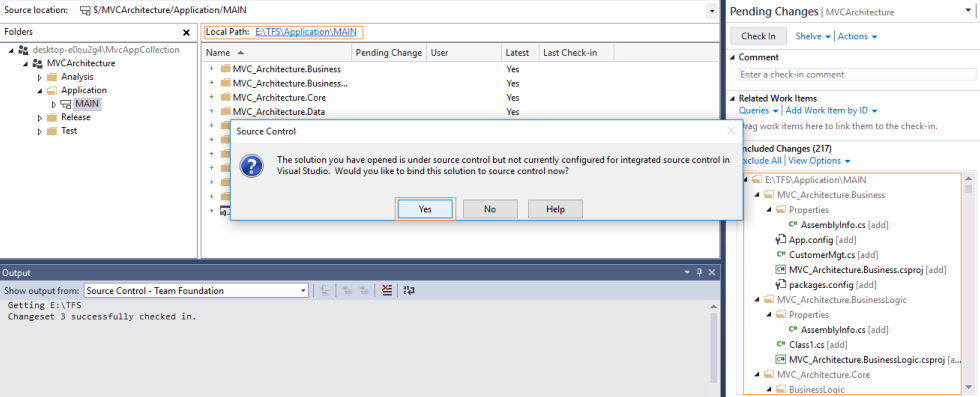
Task: Click the Application folder icon in the tree
Action: click(x=52, y=90)
